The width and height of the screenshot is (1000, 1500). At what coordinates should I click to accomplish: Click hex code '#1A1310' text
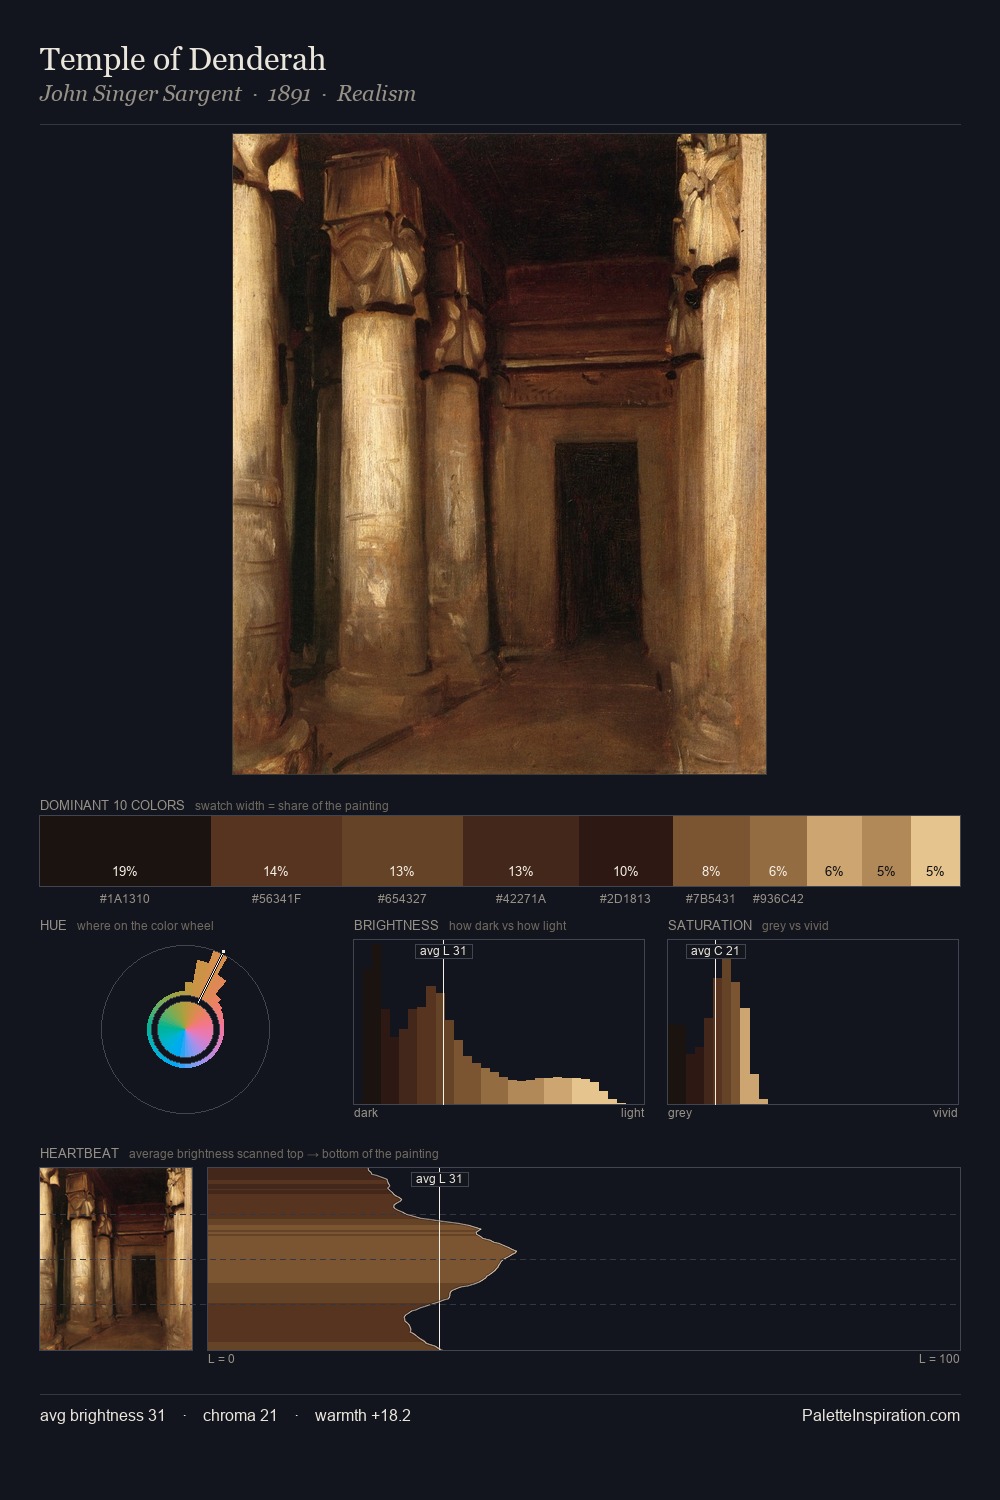(125, 899)
